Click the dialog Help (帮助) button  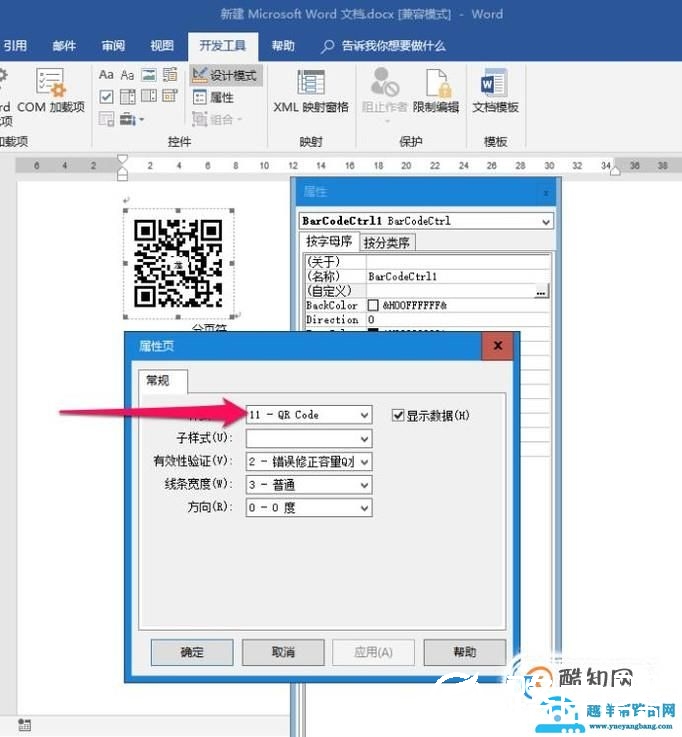pos(464,652)
